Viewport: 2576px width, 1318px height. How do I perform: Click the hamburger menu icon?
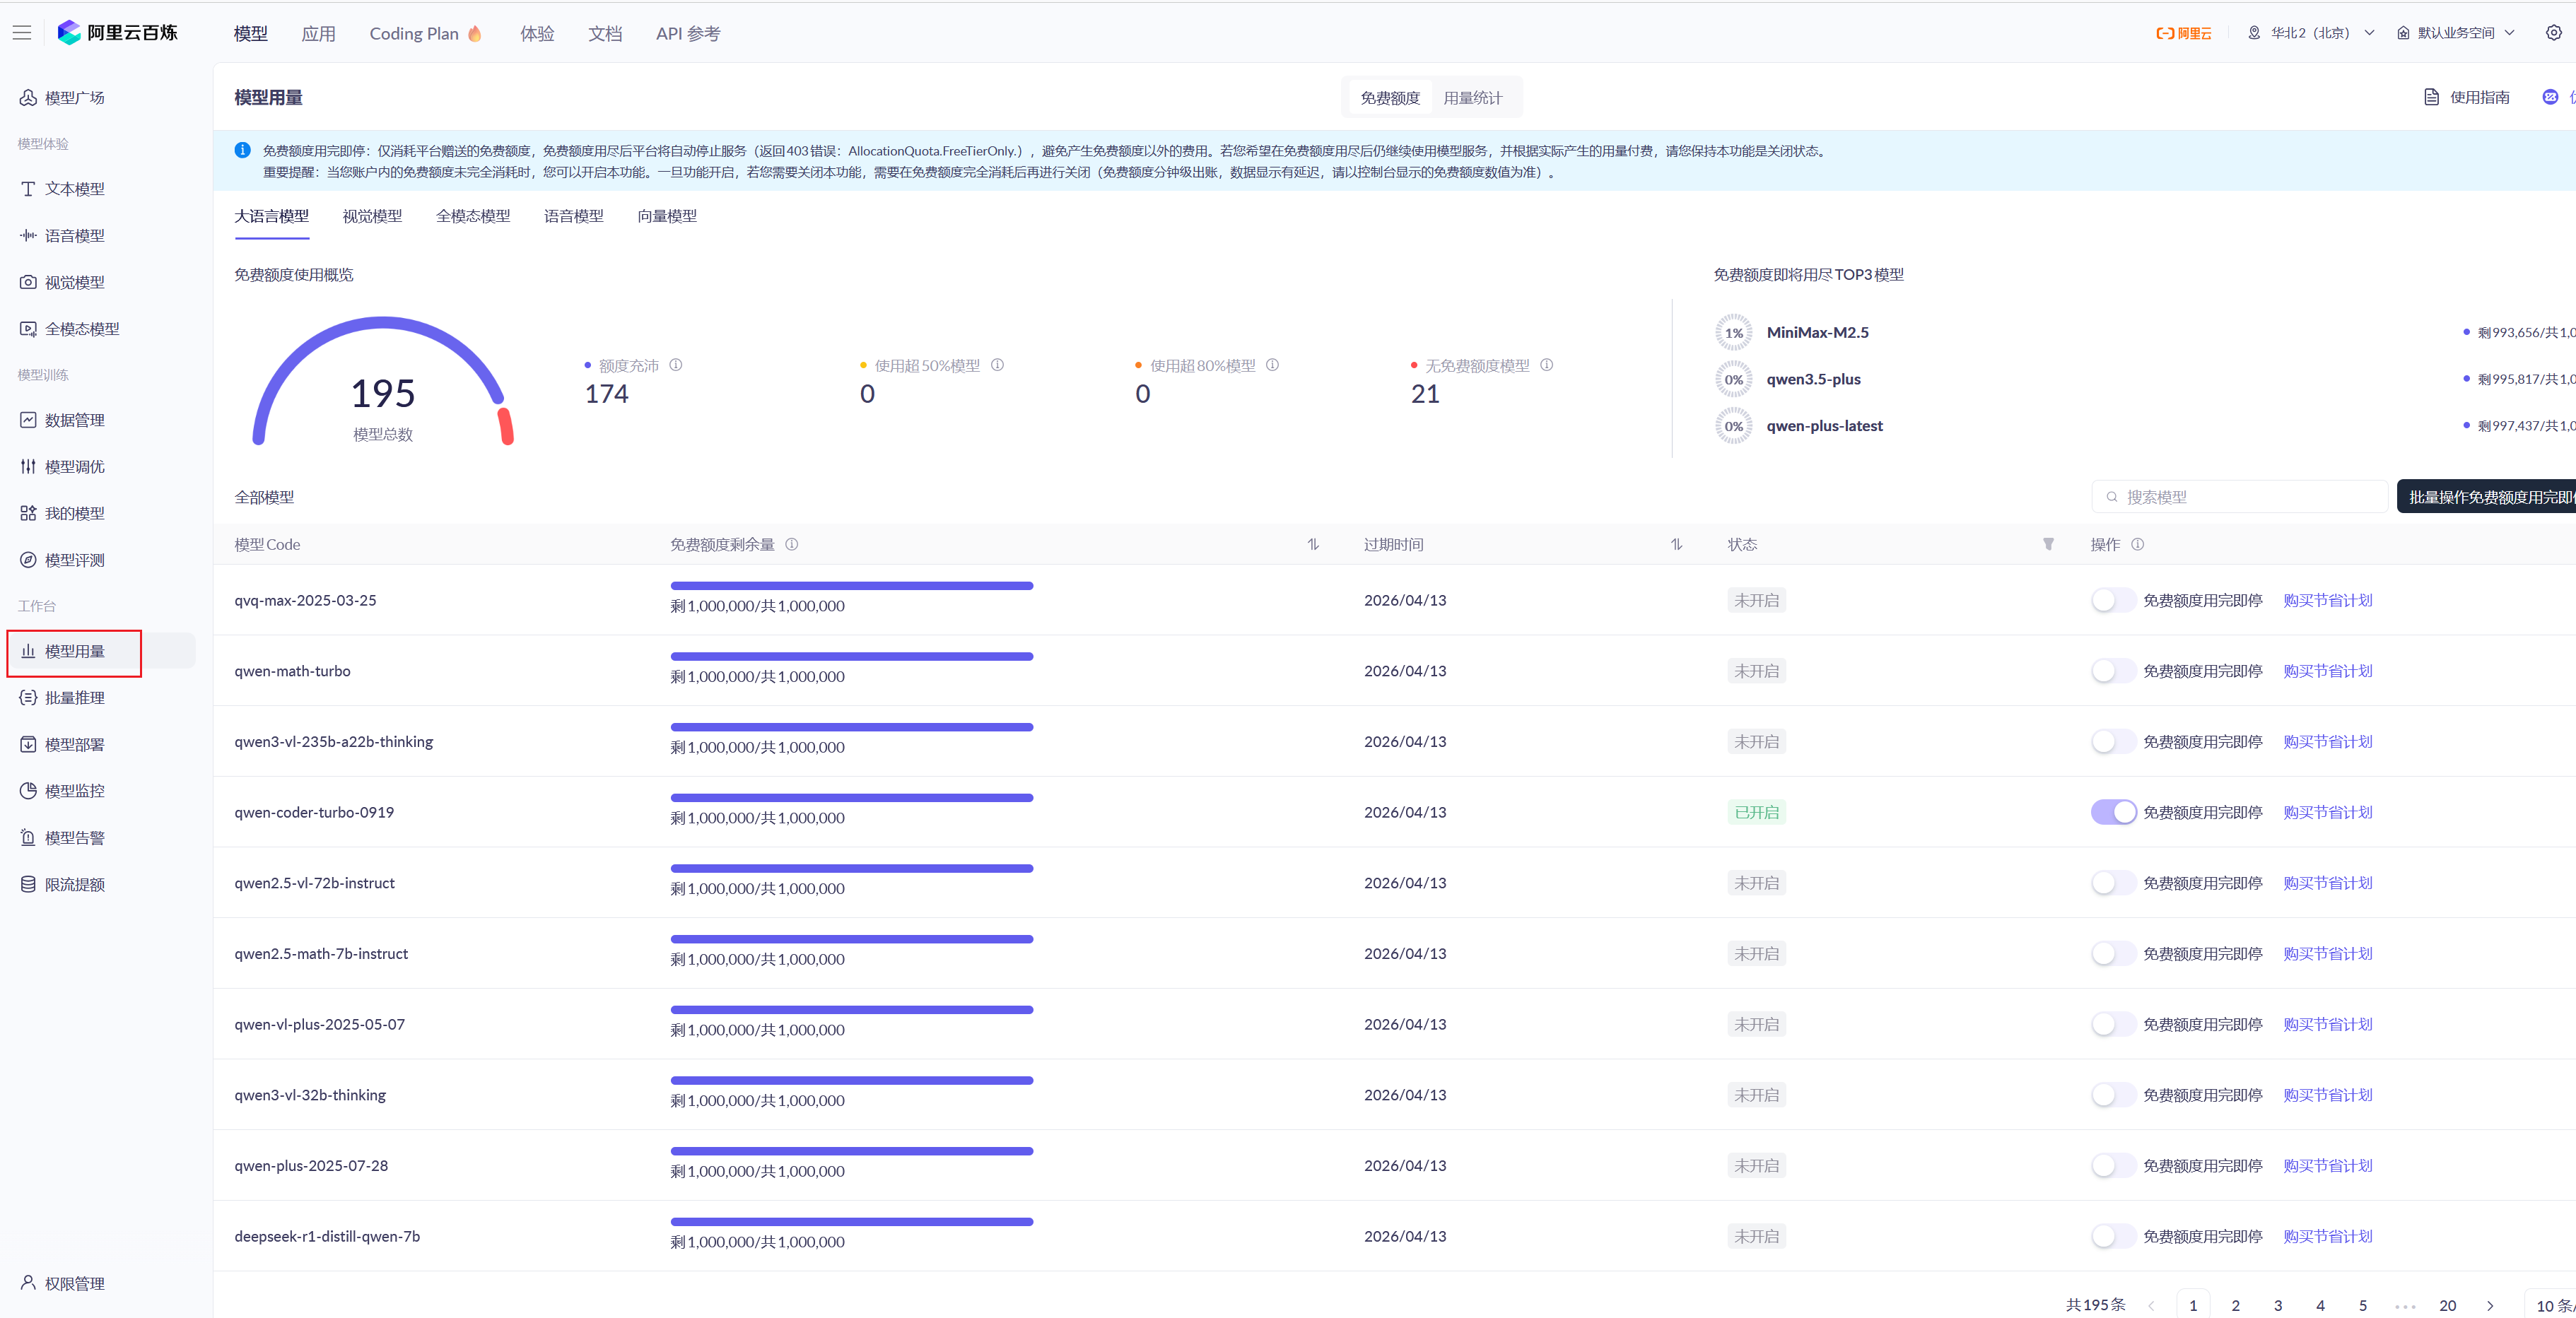point(22,33)
